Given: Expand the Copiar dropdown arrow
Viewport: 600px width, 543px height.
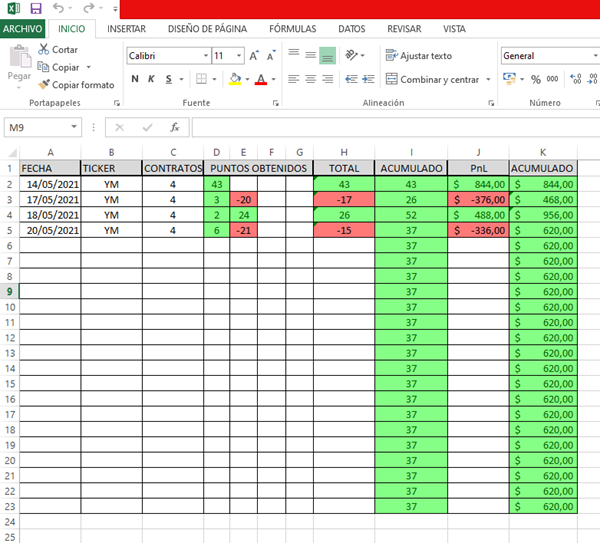Looking at the screenshot, I should click(x=88, y=67).
